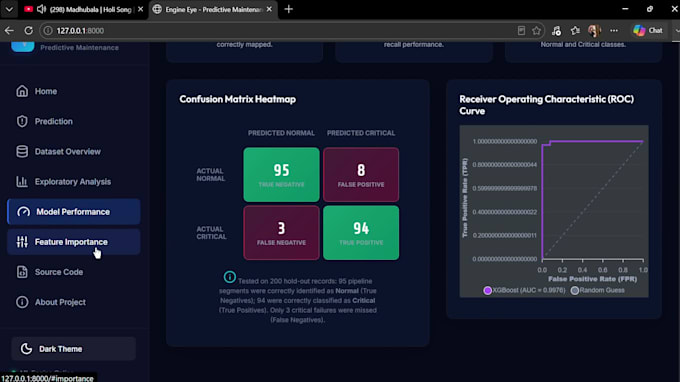Click the Feature Importance sliders icon
680x382 pixels.
22,242
